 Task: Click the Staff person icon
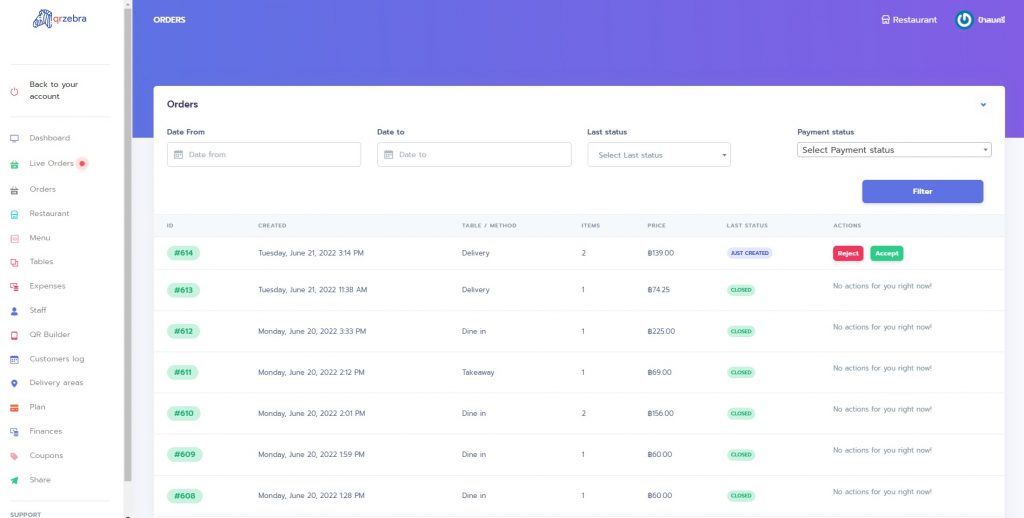point(14,311)
